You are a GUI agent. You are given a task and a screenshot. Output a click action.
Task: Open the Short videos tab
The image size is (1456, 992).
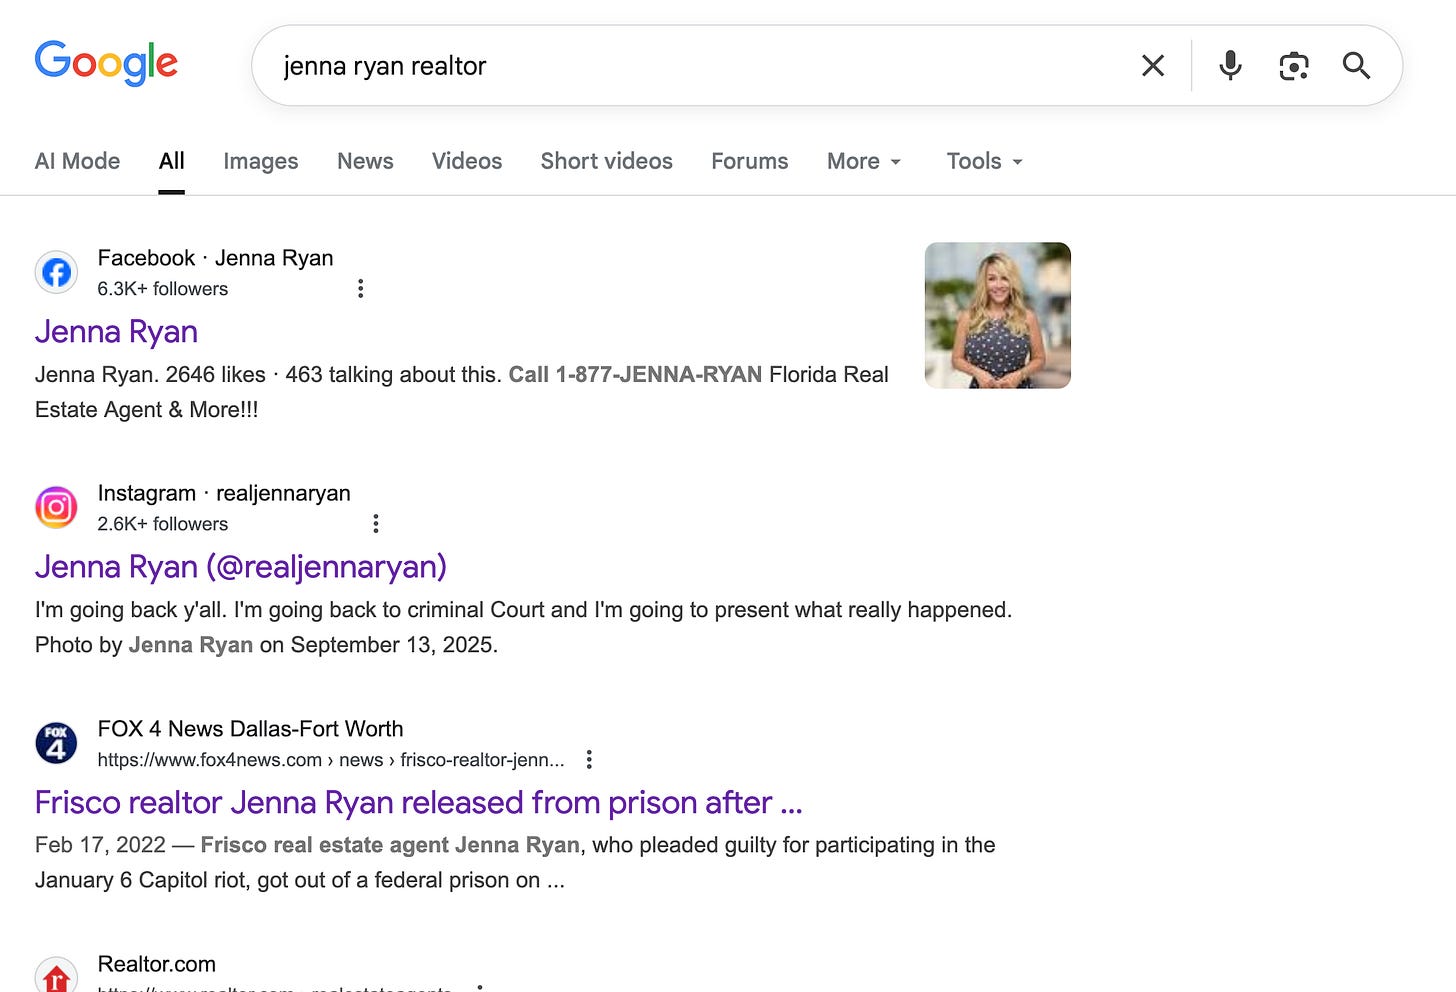606,161
